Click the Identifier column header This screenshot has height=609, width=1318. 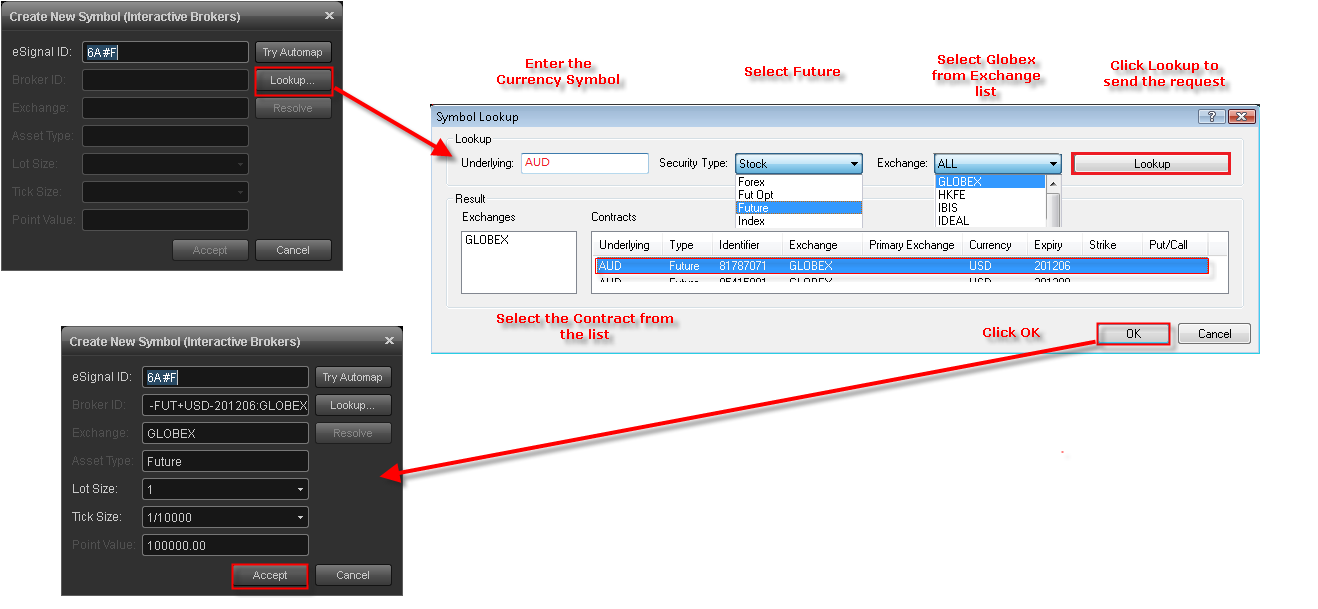coord(749,245)
